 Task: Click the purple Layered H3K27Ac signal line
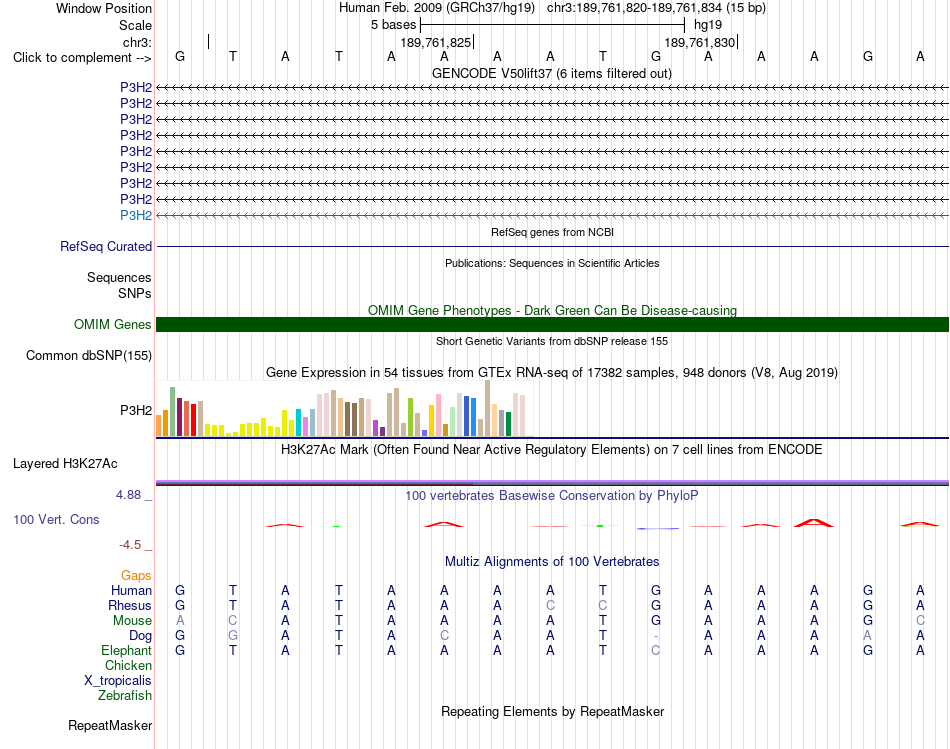point(552,482)
